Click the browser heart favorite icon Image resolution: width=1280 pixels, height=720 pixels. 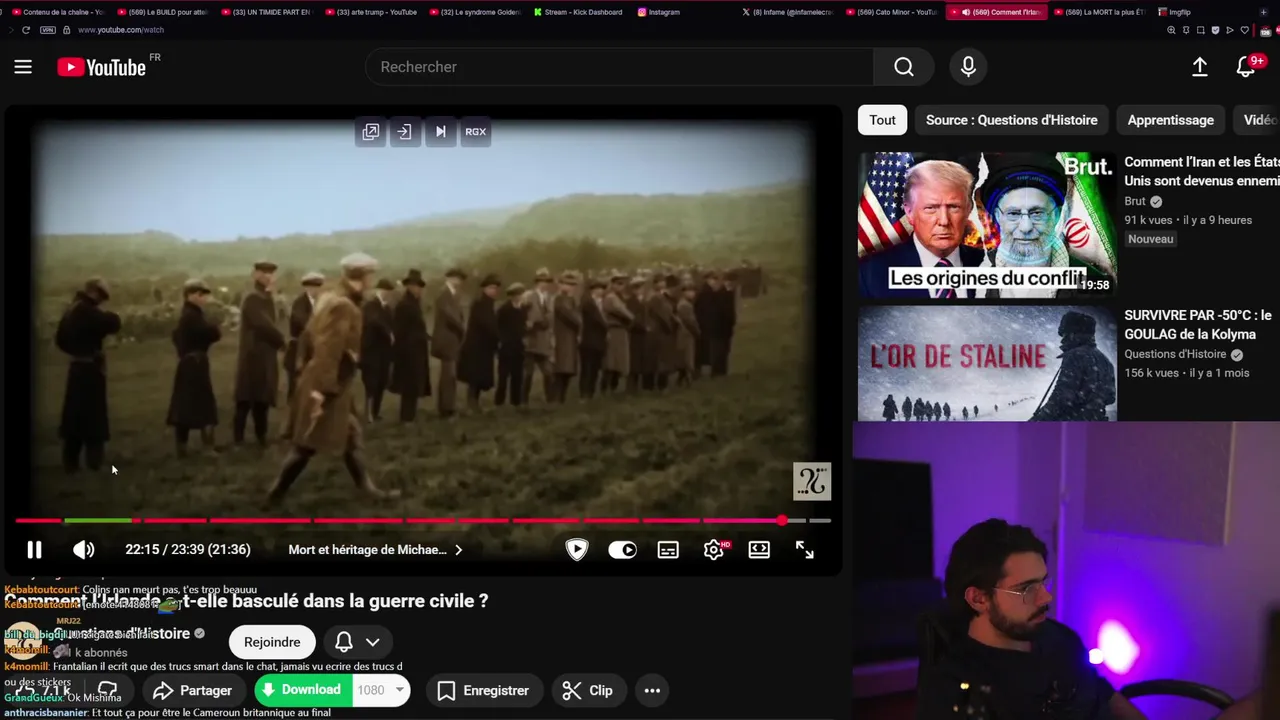tap(1245, 30)
